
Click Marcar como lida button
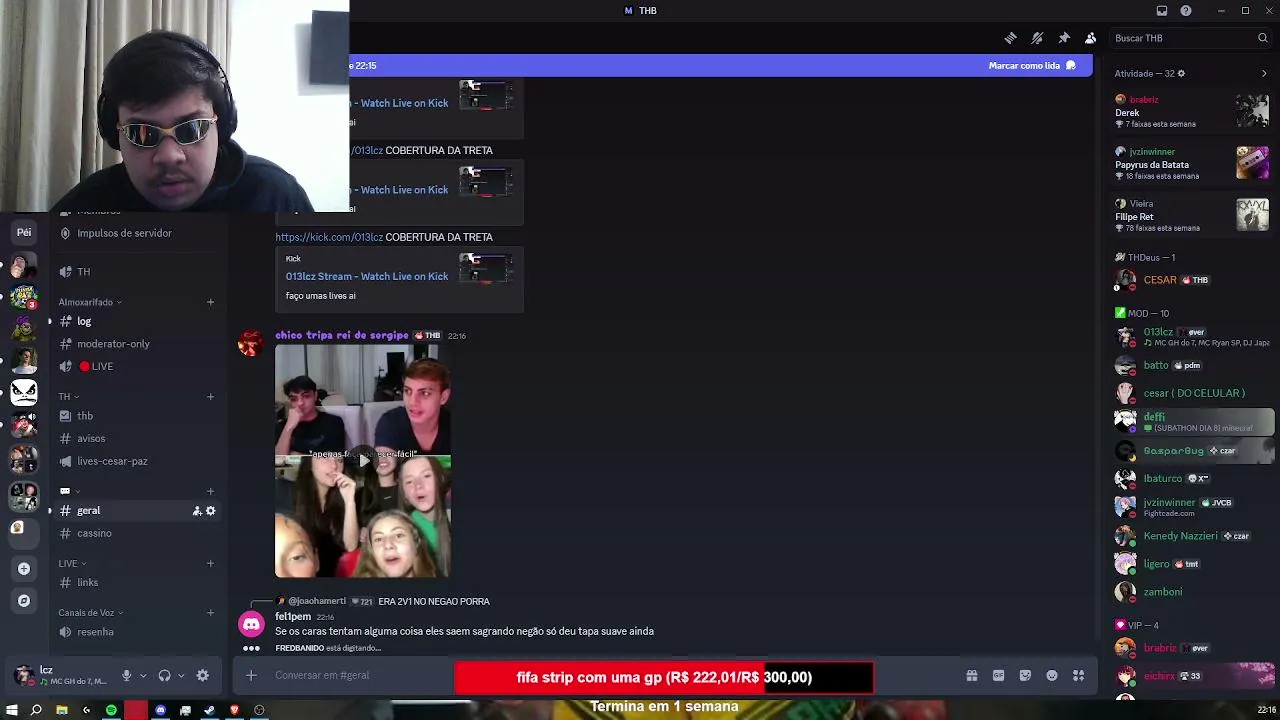click(1032, 65)
